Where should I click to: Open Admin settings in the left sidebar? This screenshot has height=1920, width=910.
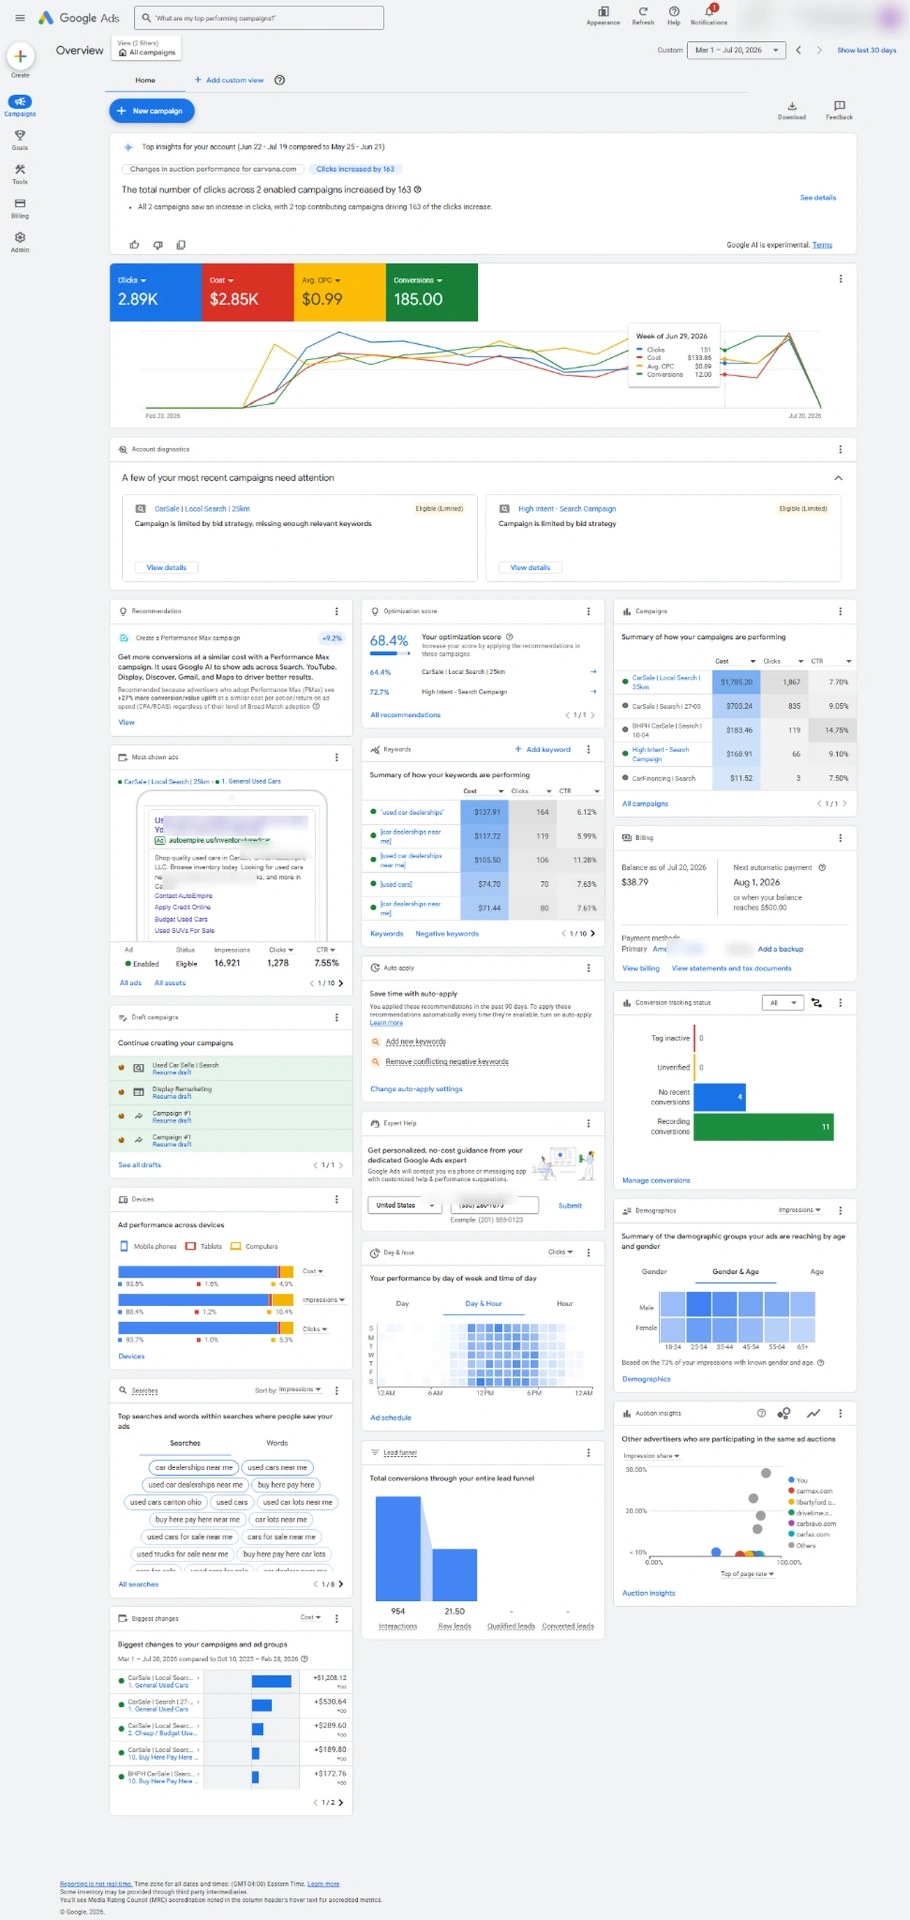[x=20, y=241]
